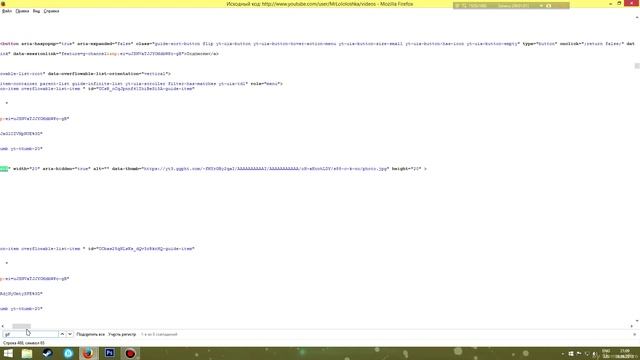Switch to Firefox on taskbar

pyautogui.click(x=88, y=353)
